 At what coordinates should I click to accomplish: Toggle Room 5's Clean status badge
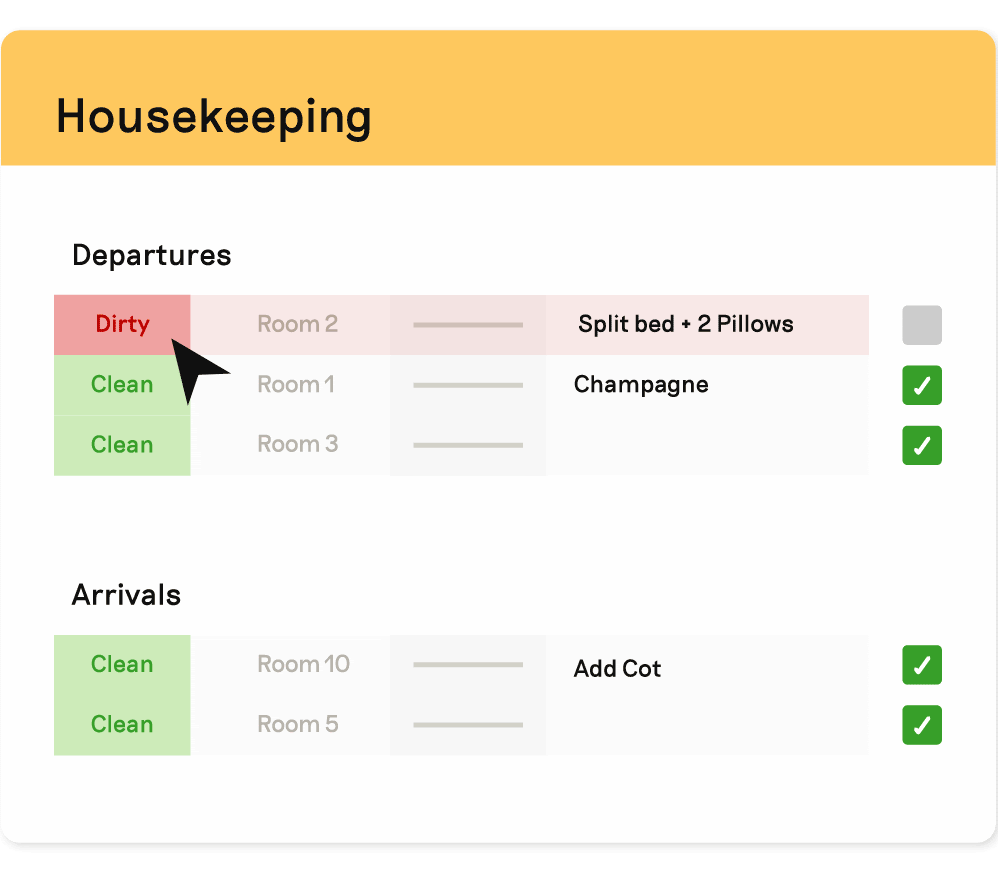[x=121, y=724]
